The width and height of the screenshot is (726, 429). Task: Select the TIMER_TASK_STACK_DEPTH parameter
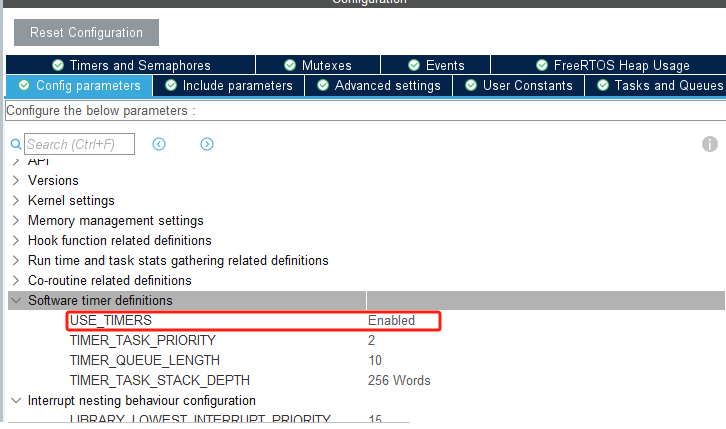[160, 380]
